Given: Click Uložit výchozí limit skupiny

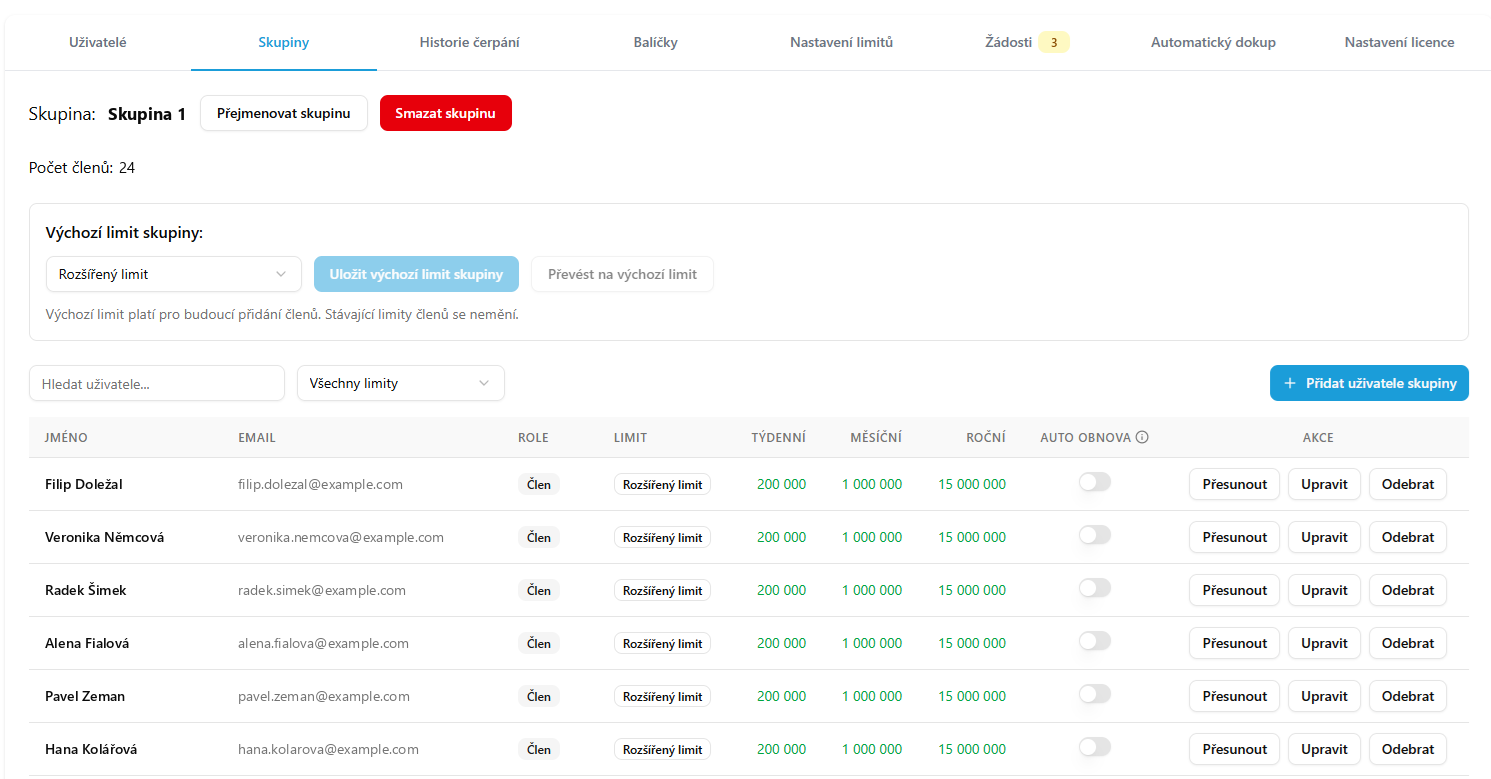Looking at the screenshot, I should tap(416, 274).
